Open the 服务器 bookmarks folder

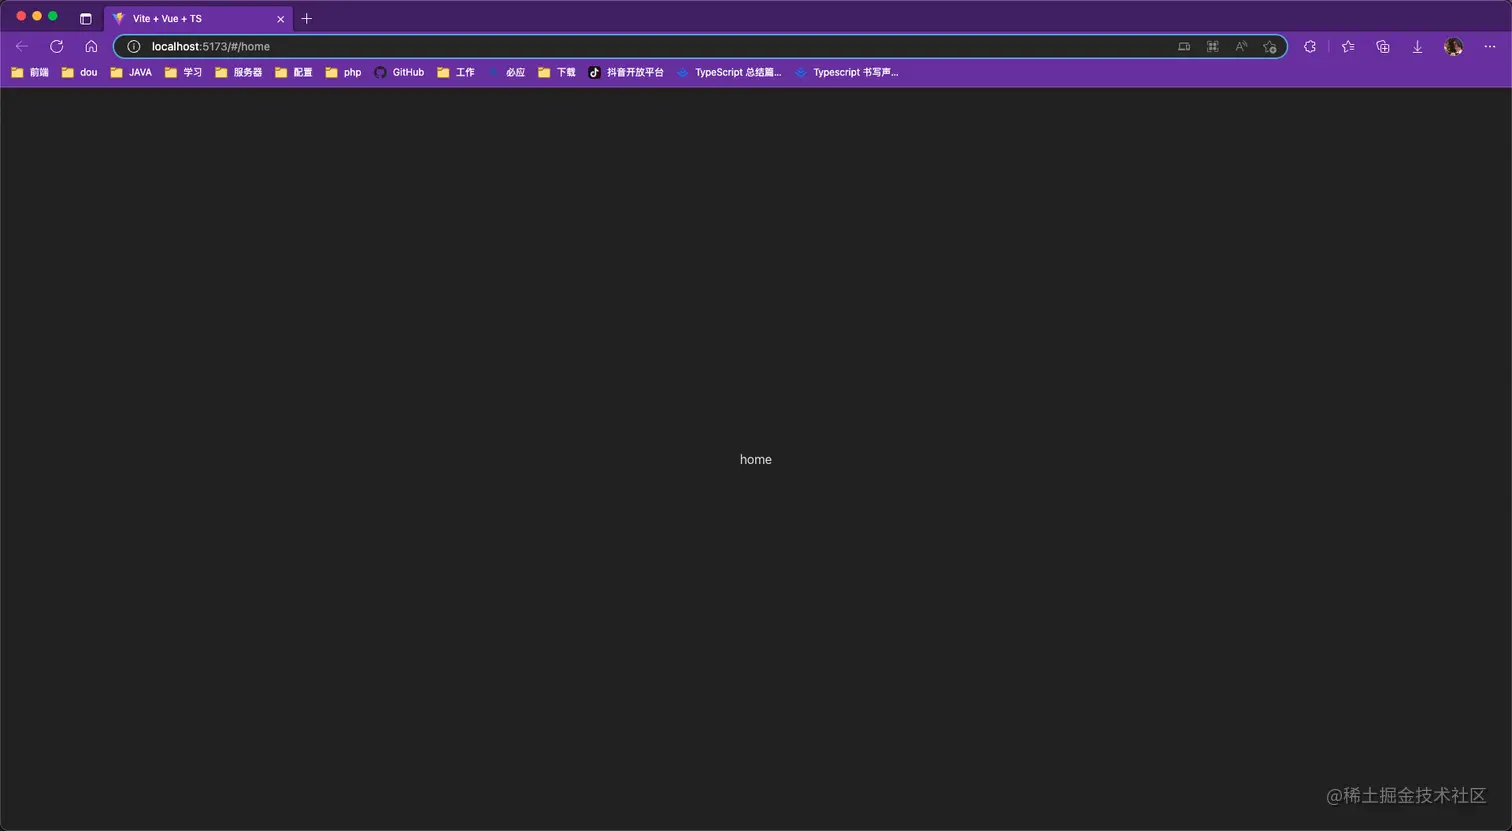239,72
